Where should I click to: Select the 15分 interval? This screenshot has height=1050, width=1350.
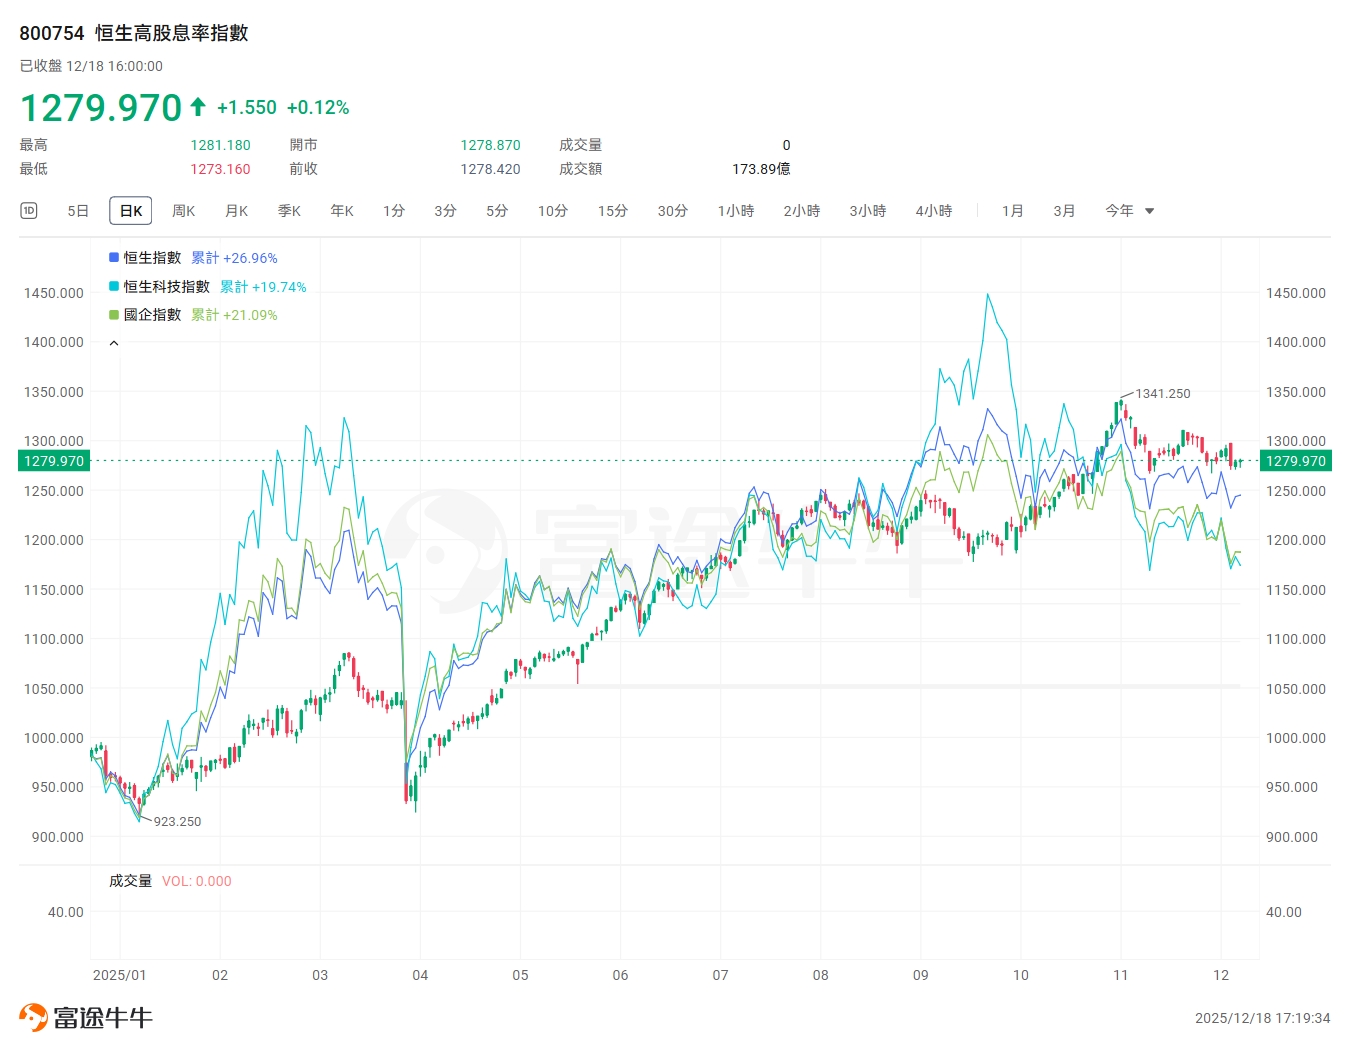pos(613,211)
